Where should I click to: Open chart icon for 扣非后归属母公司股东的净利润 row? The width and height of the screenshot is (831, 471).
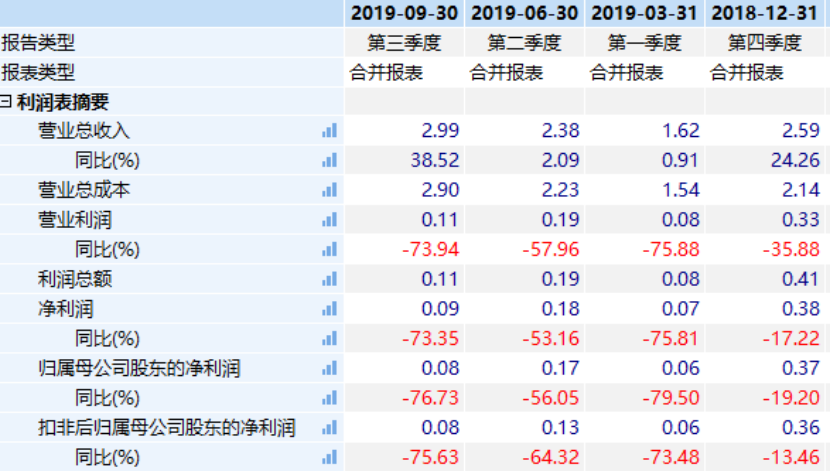coord(329,427)
